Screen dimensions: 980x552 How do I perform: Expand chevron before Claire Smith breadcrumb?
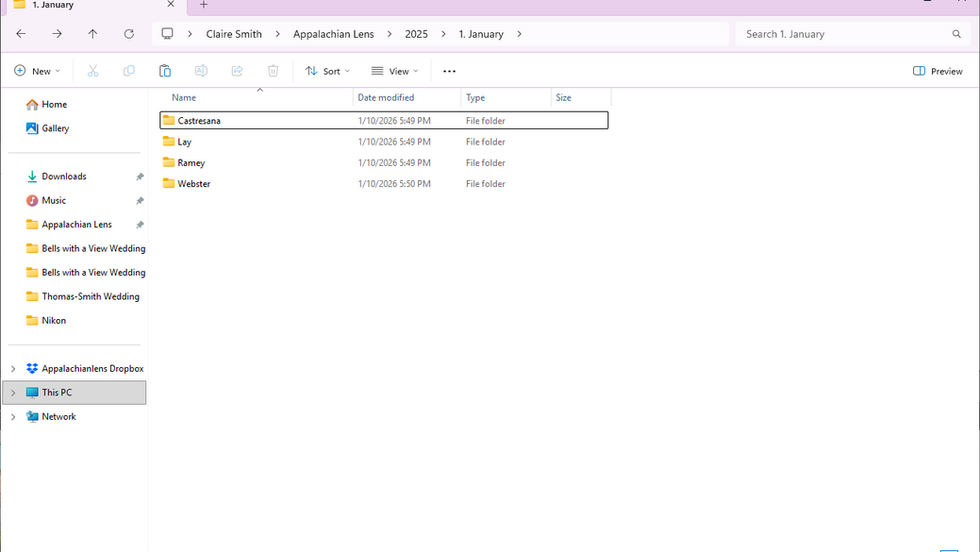click(x=190, y=34)
